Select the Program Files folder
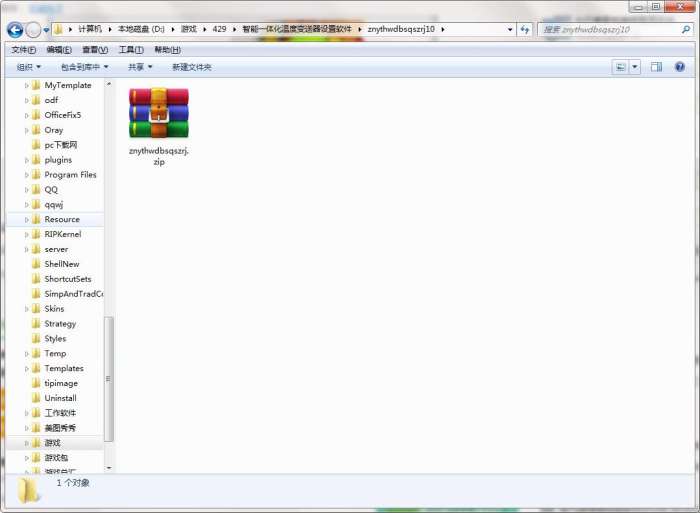700x513 pixels. [x=71, y=175]
